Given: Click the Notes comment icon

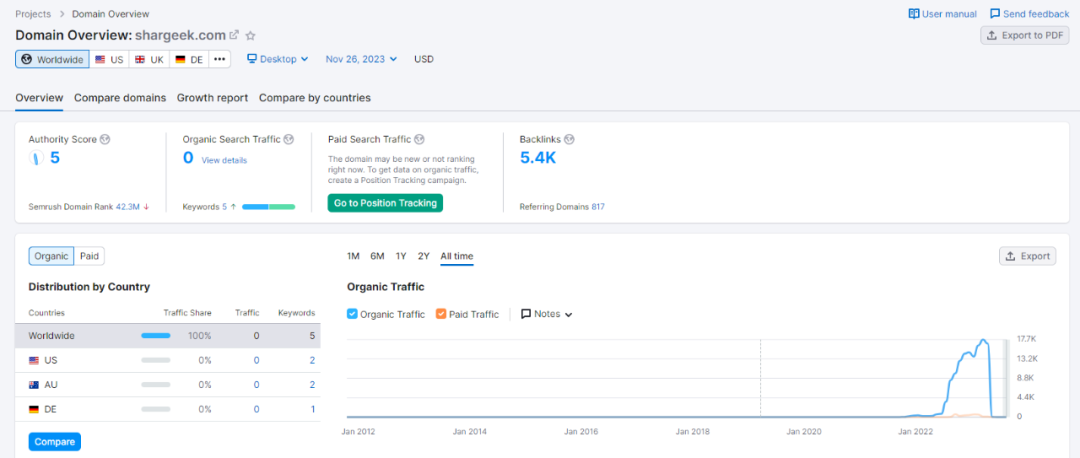Looking at the screenshot, I should pos(526,314).
